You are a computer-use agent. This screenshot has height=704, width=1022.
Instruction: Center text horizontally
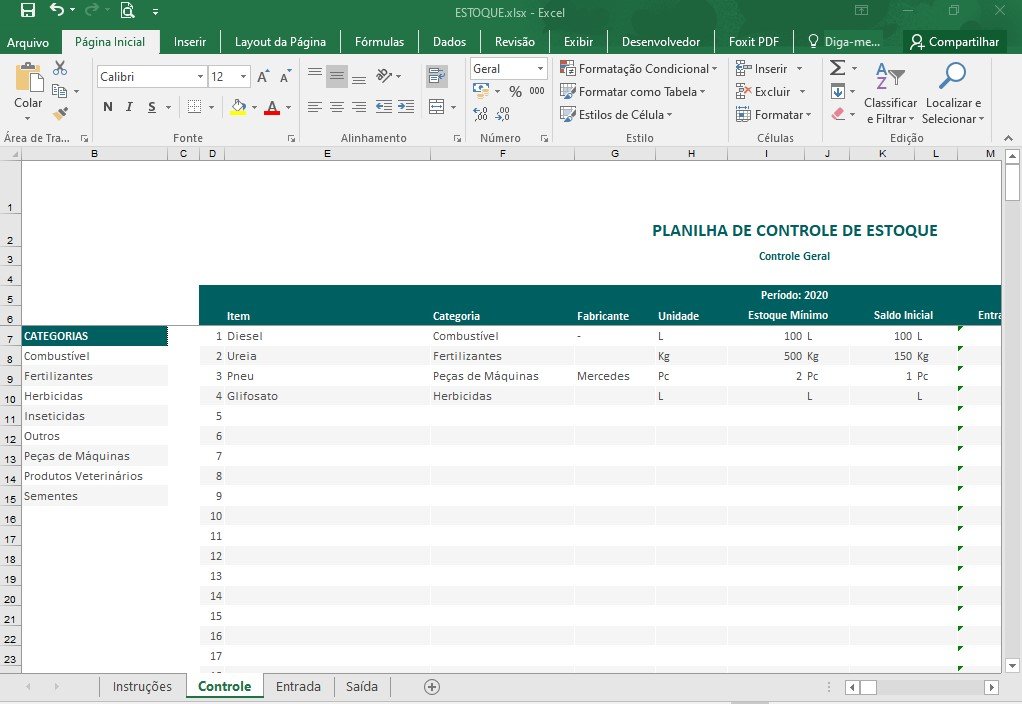(x=337, y=107)
